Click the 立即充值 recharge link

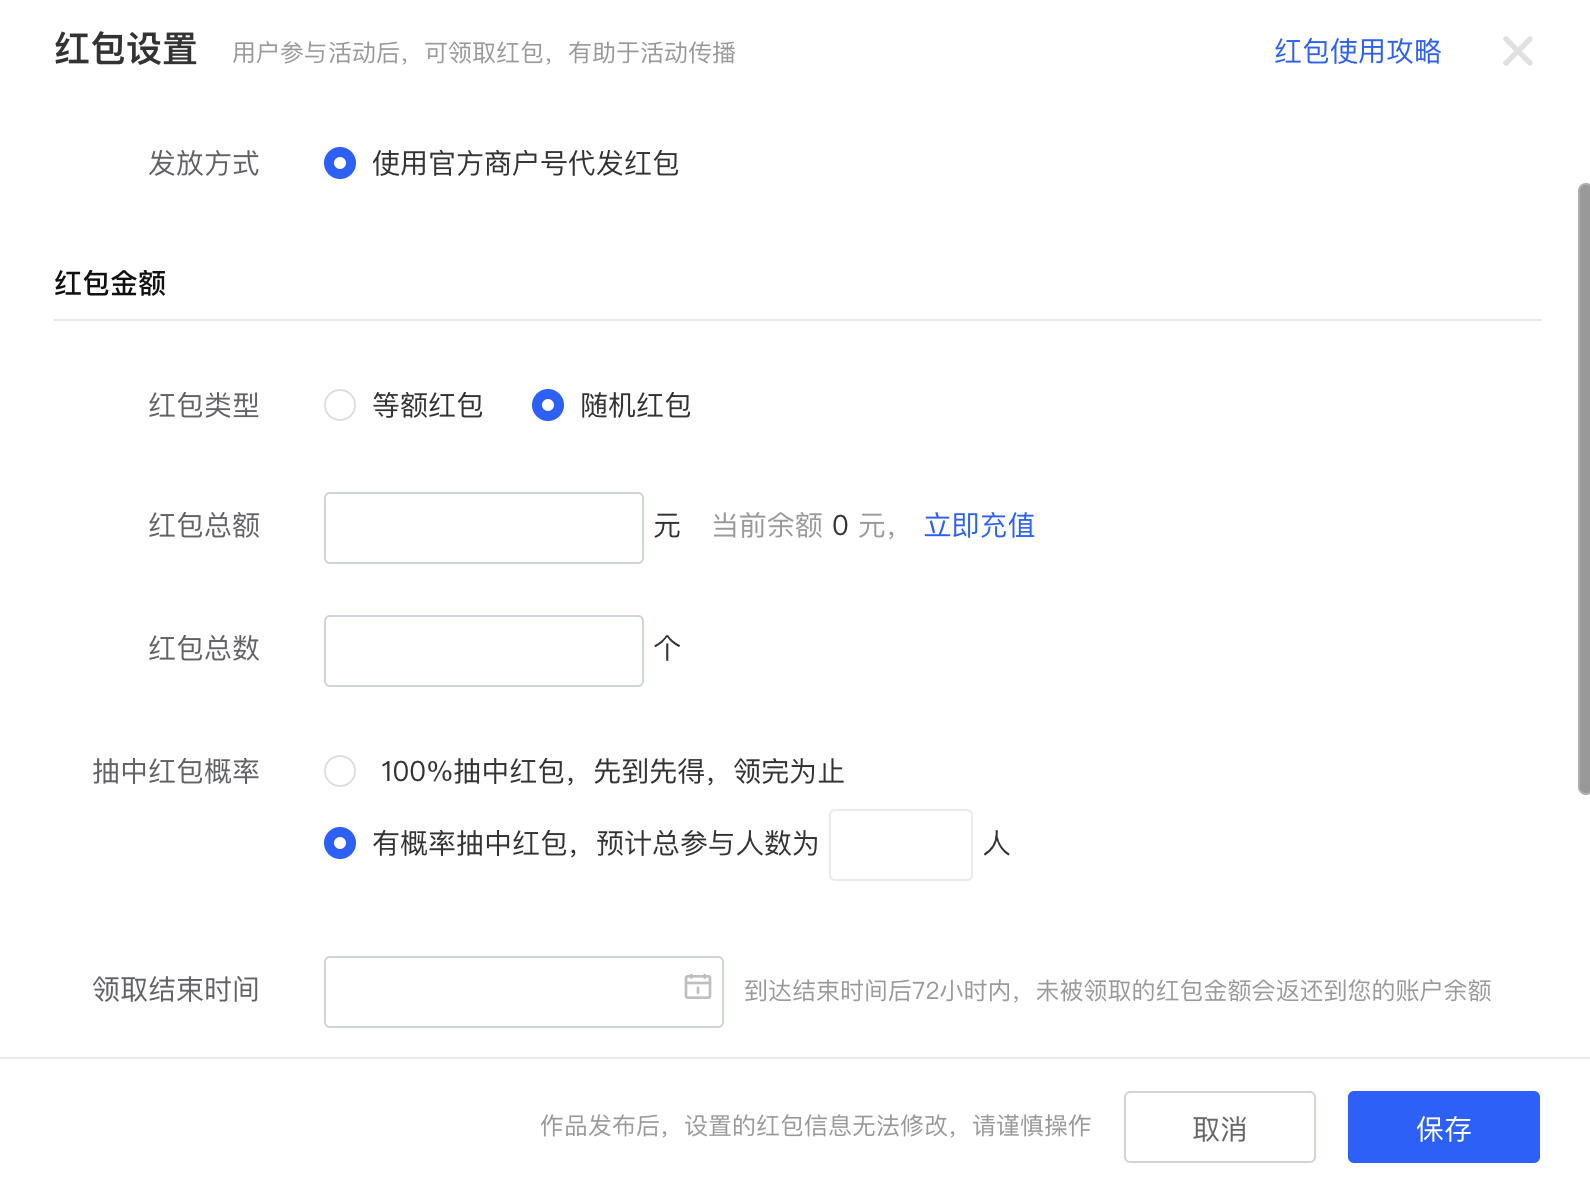[979, 526]
